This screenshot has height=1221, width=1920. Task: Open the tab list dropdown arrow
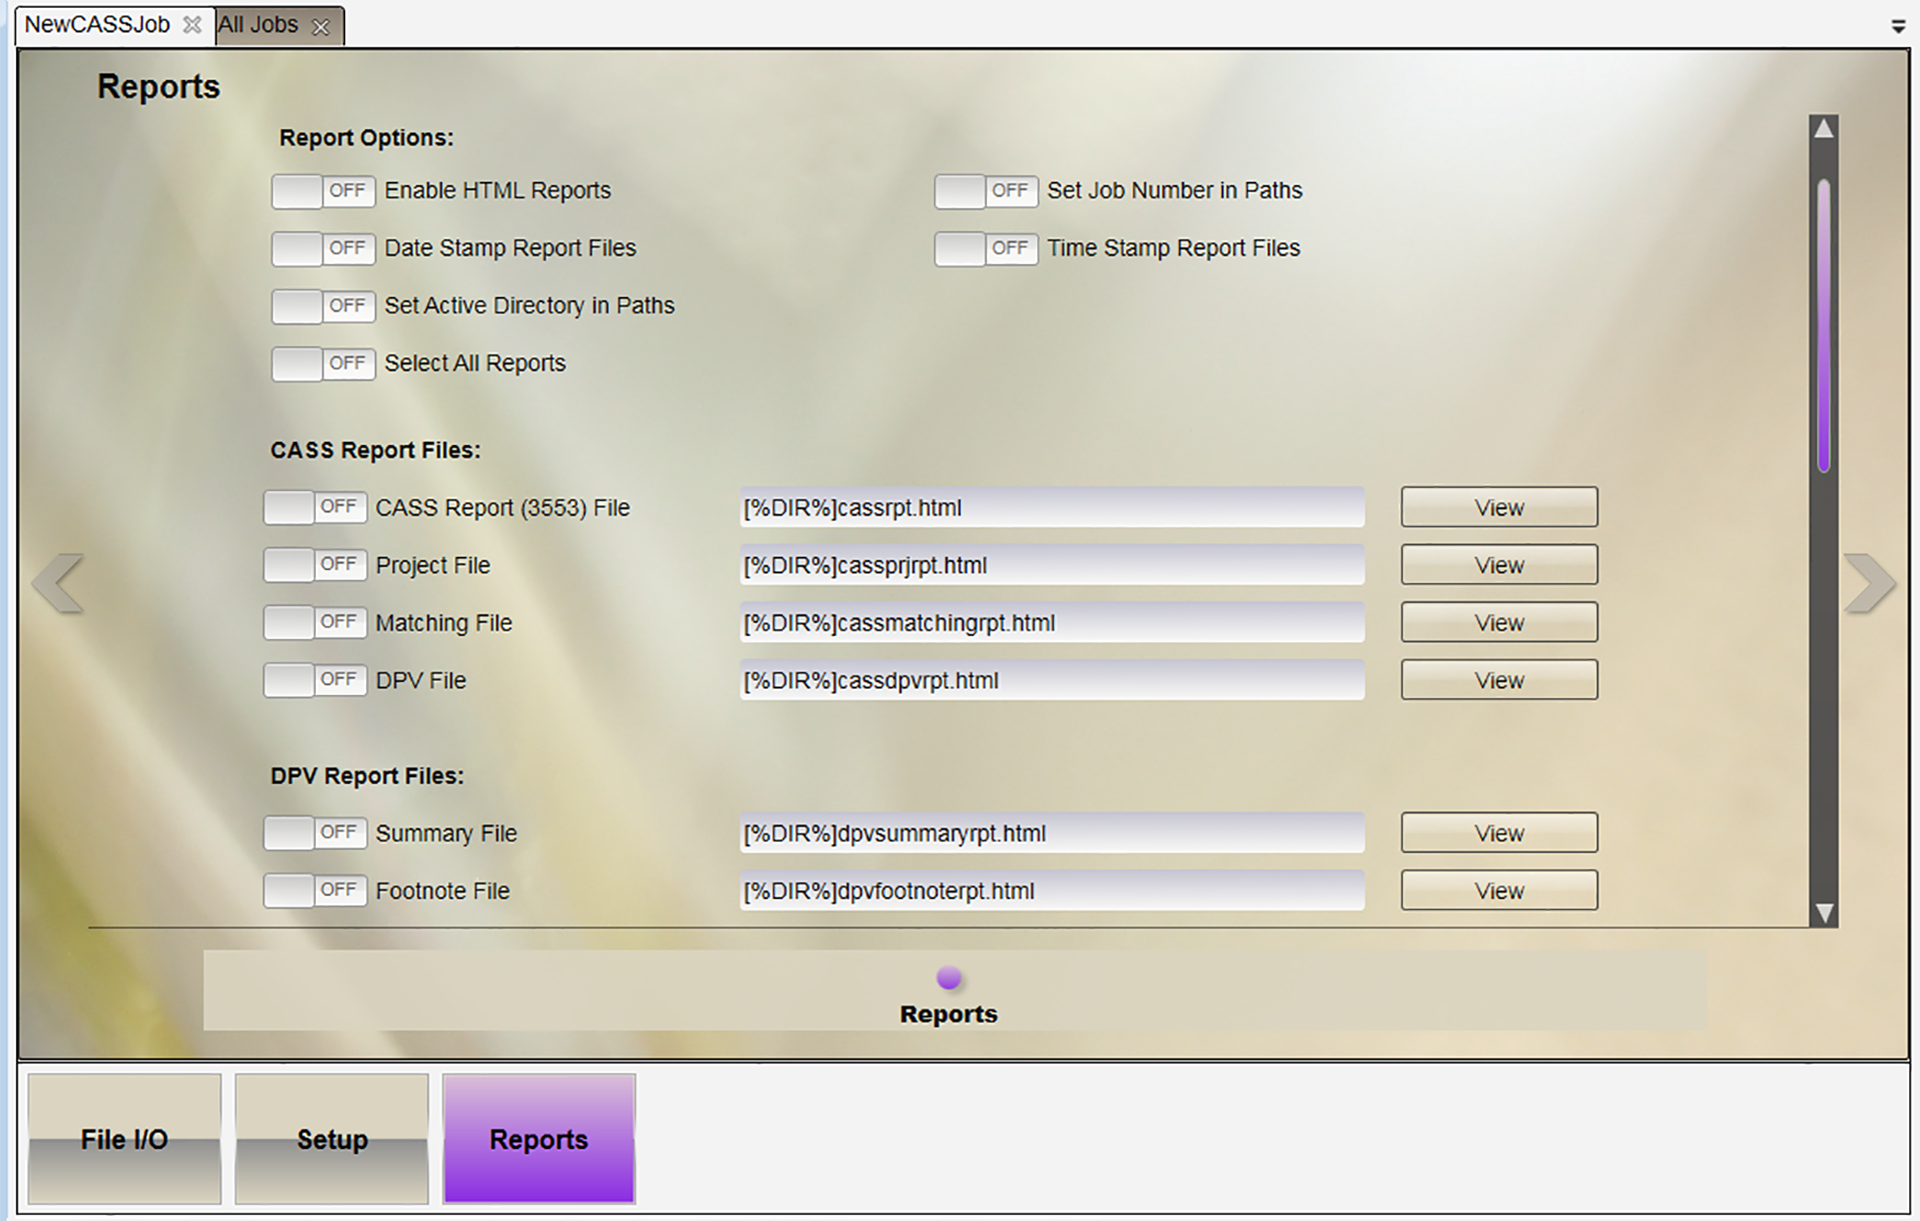click(1898, 27)
